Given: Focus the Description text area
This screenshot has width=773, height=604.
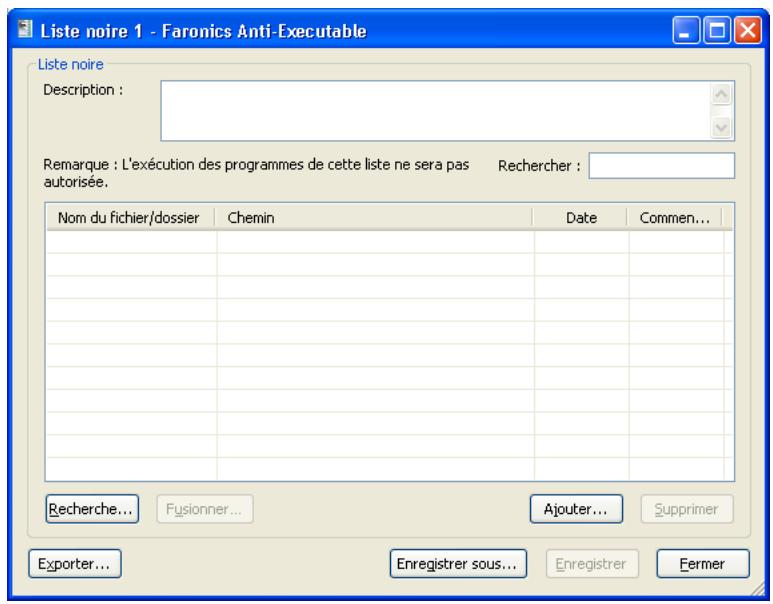Looking at the screenshot, I should tap(435, 111).
